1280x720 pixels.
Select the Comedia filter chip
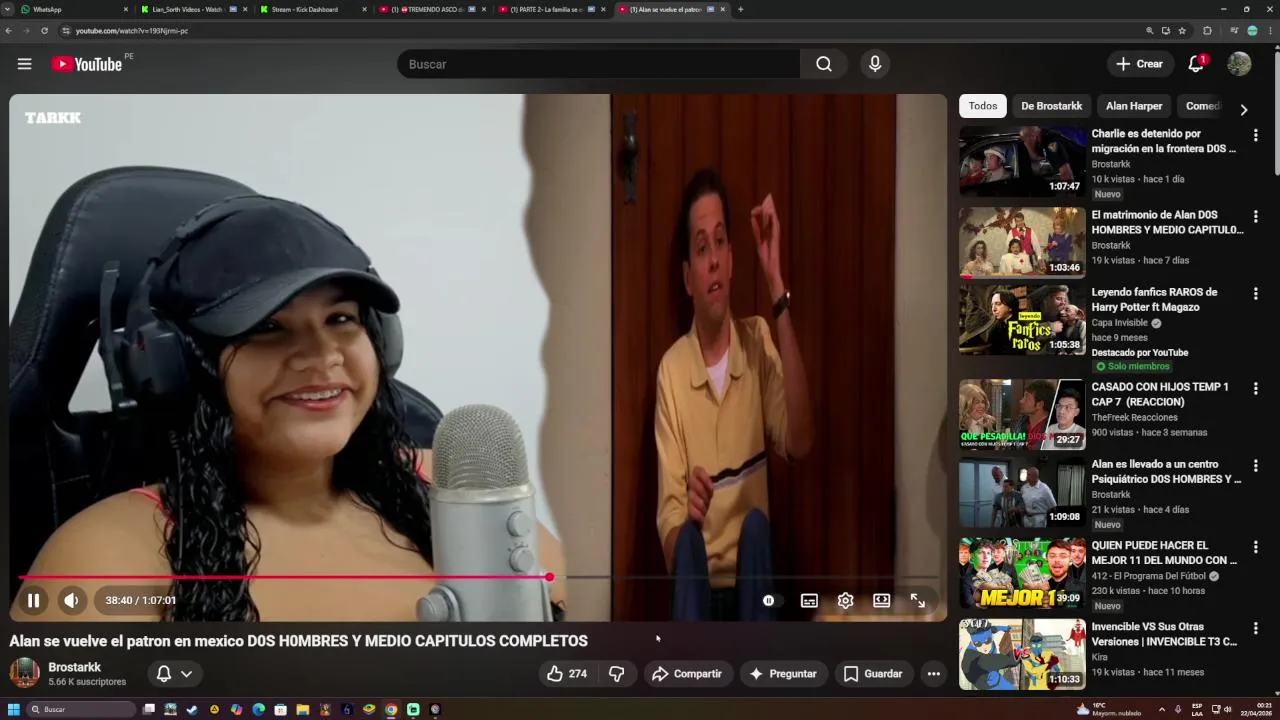click(1203, 106)
